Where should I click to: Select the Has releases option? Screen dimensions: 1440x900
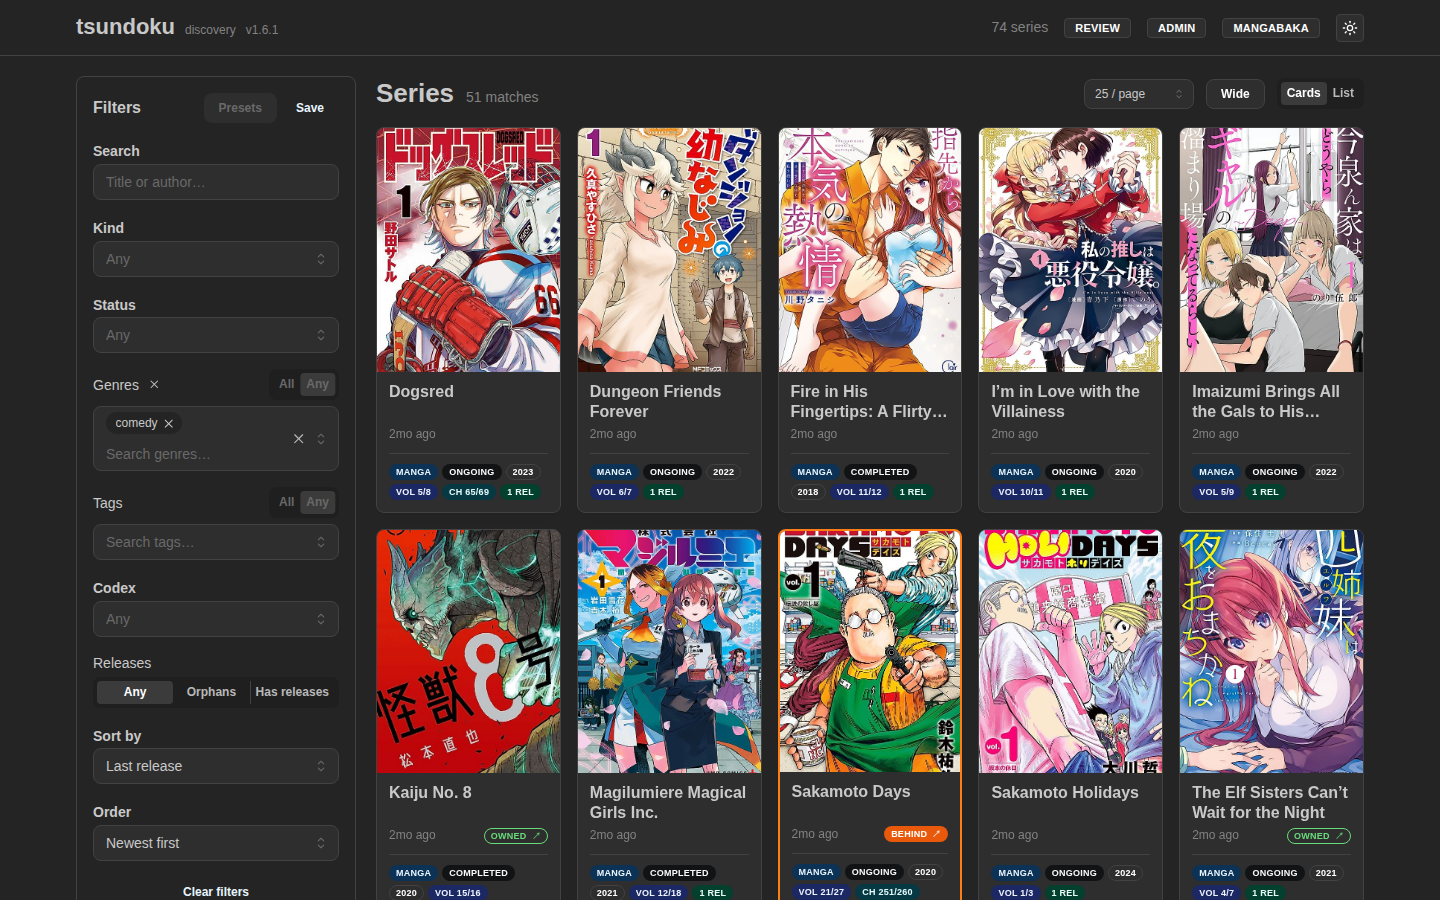(292, 692)
